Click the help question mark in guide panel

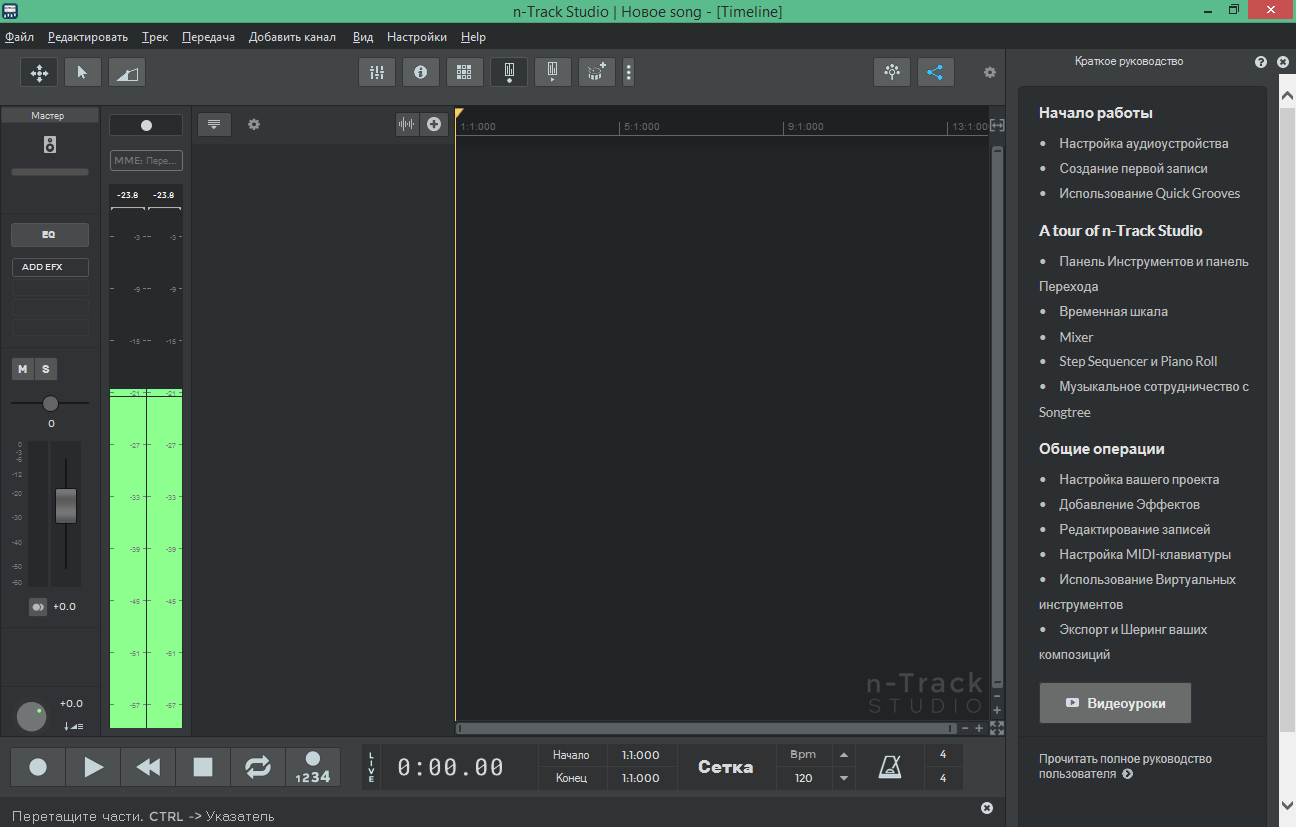click(x=1261, y=62)
